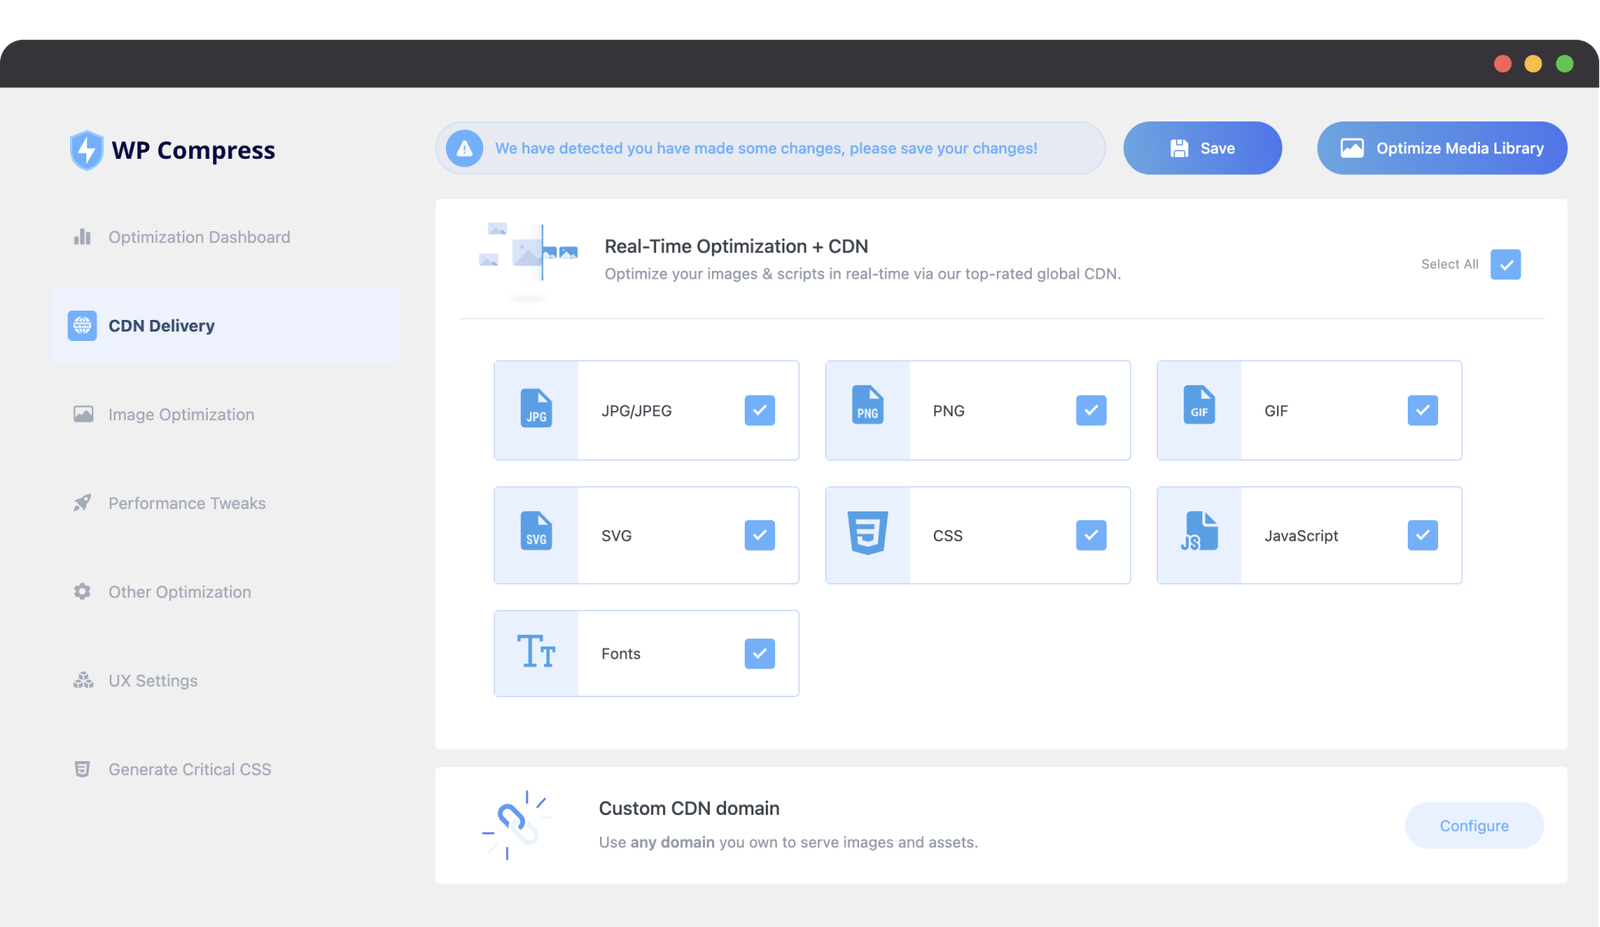Open the Optimization Dashboard menu item
The image size is (1600, 927).
coord(199,237)
